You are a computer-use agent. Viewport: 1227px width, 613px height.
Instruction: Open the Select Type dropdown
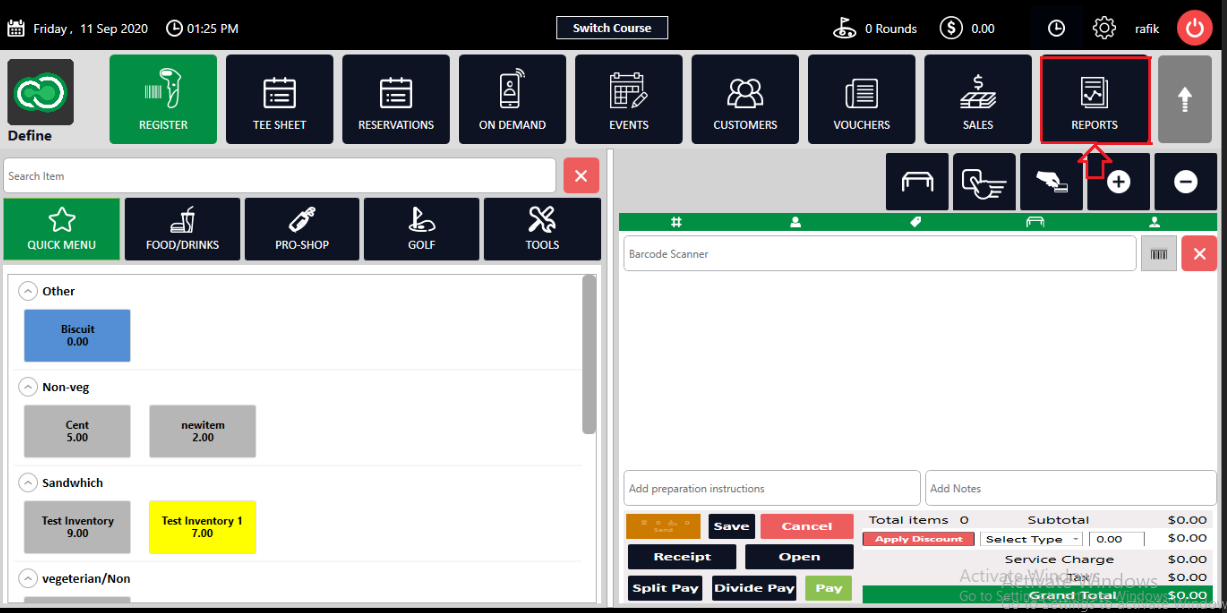(1031, 539)
